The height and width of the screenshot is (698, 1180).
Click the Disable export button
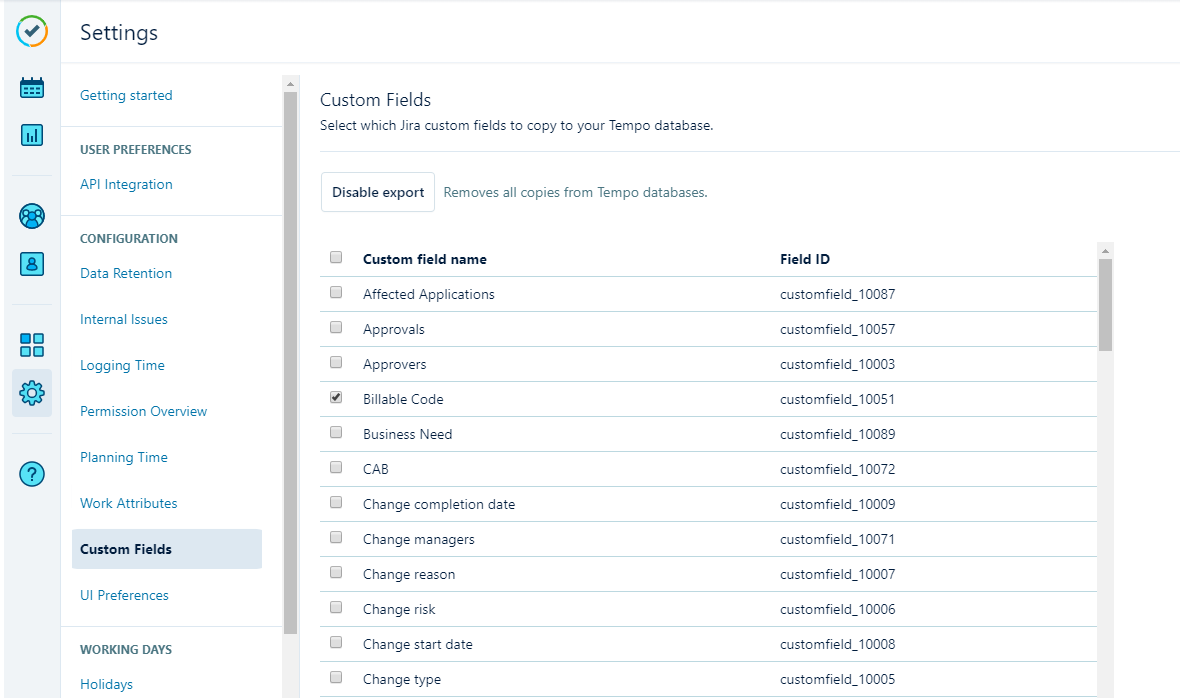(378, 192)
